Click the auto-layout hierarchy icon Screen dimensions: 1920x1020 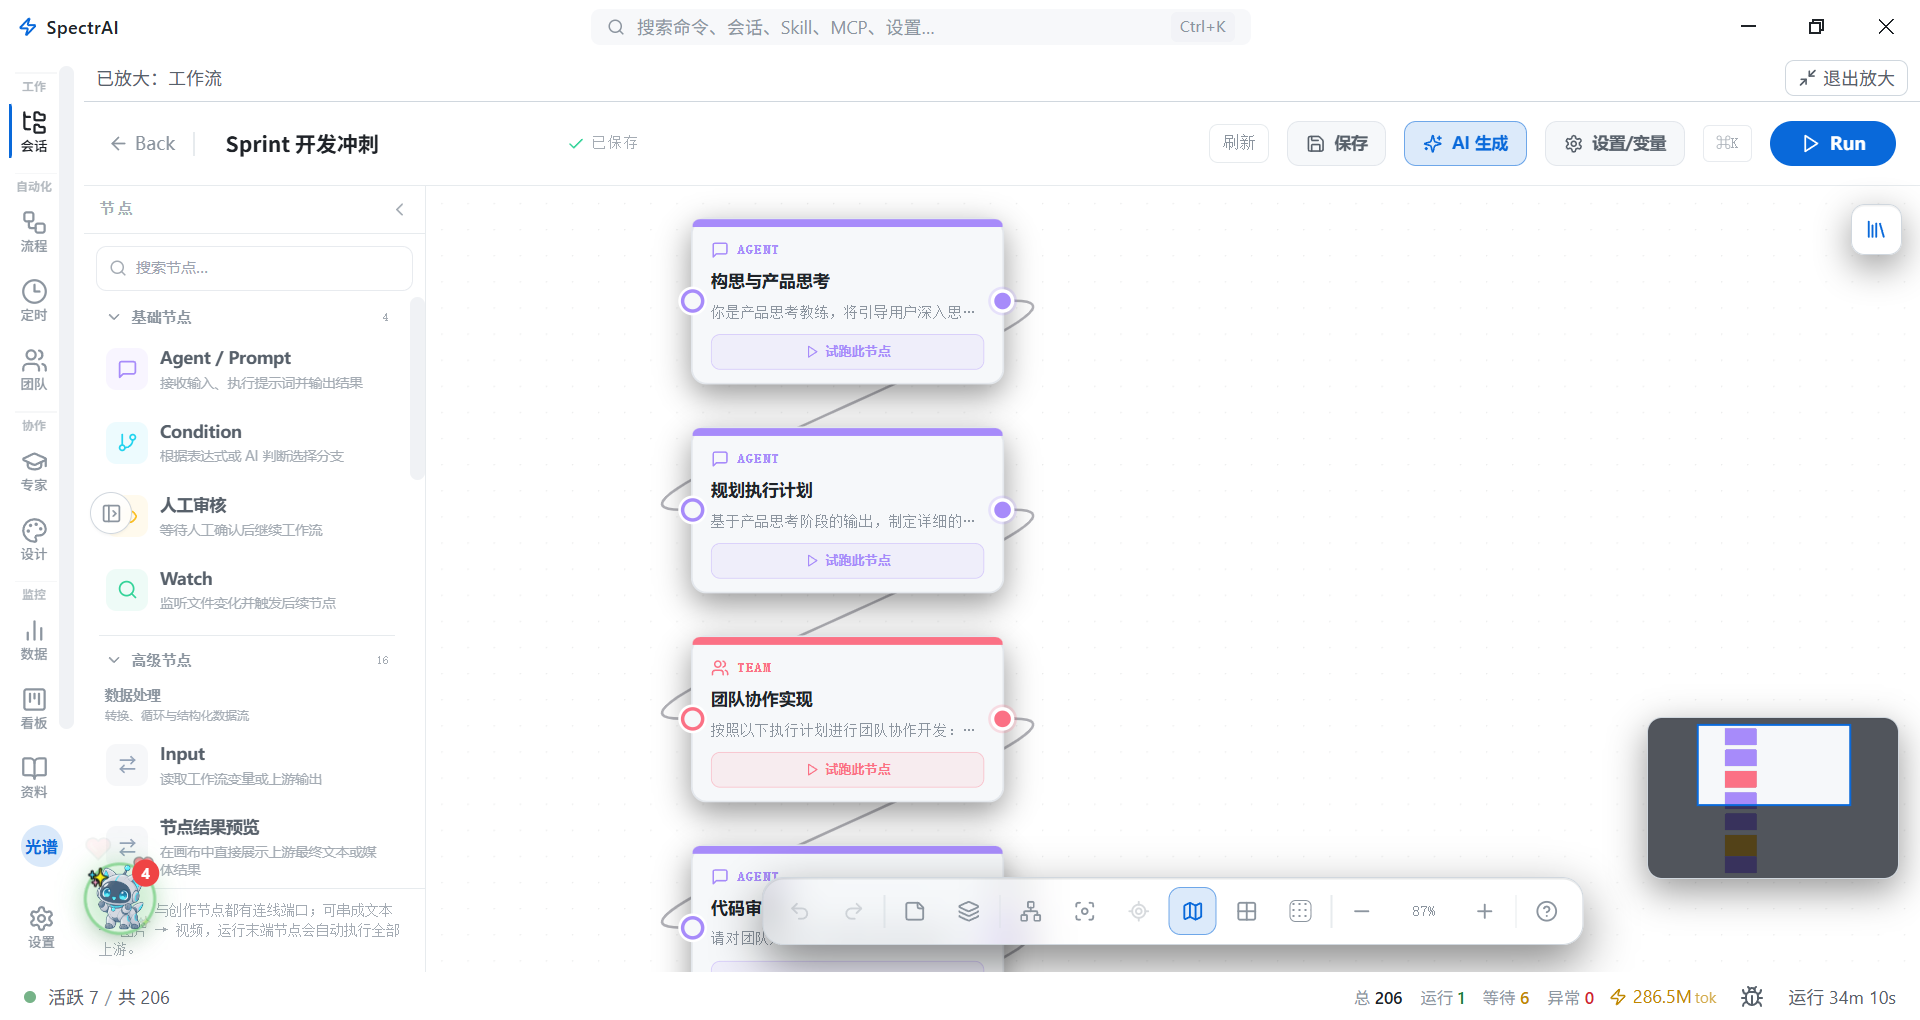tap(1031, 911)
